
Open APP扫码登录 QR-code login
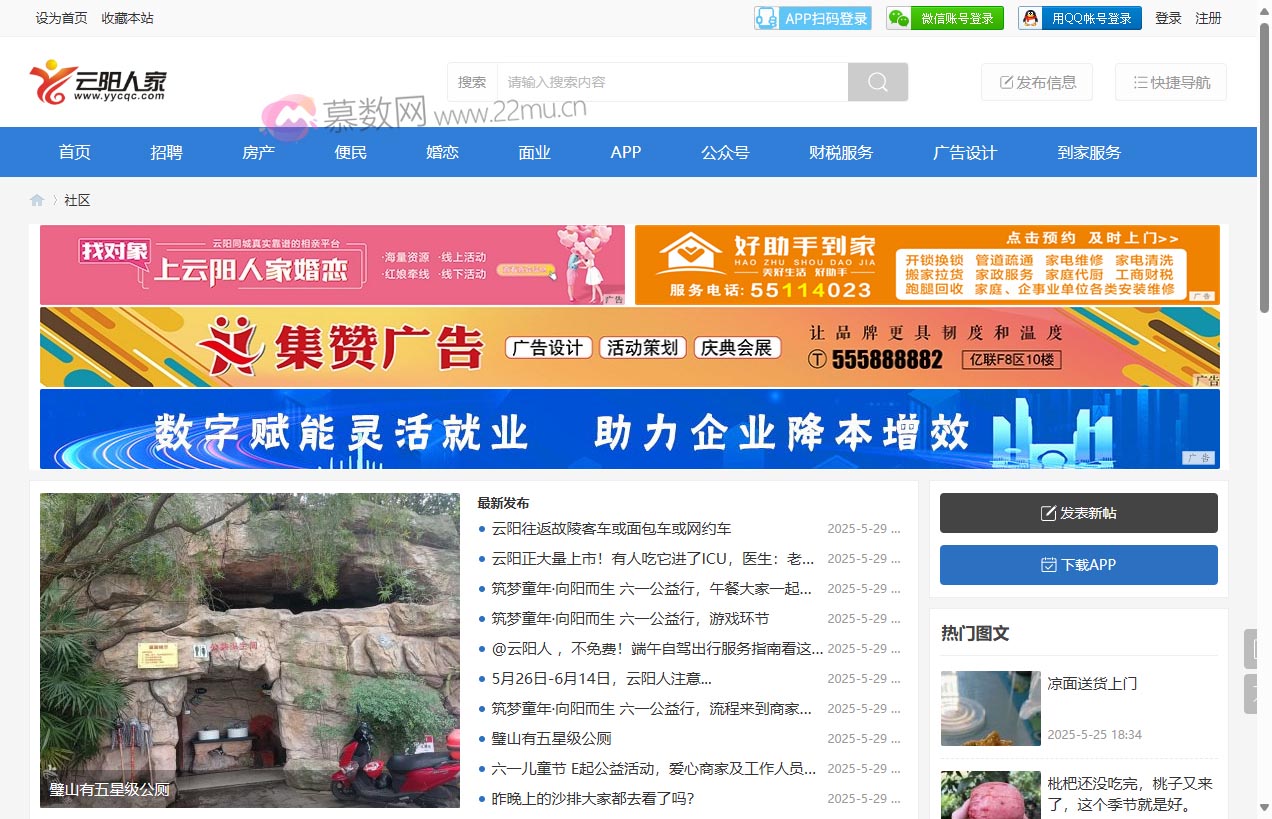812,17
